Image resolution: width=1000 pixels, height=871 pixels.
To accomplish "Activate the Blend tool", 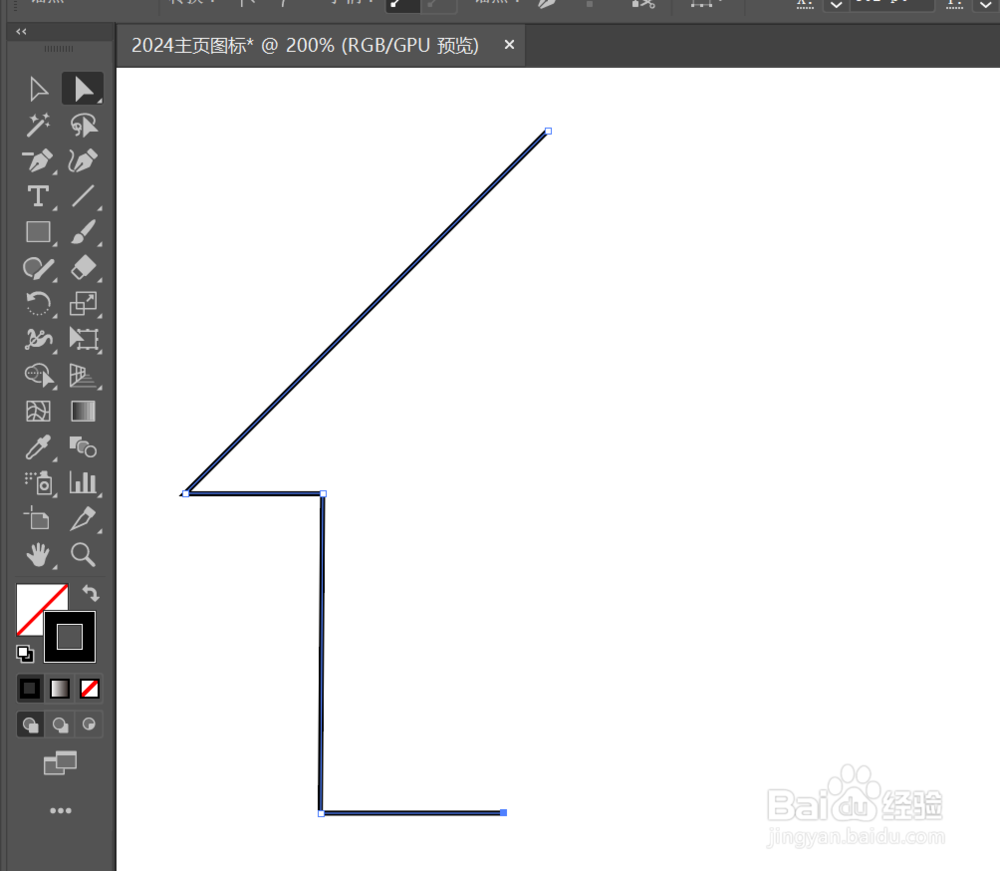I will (x=83, y=447).
